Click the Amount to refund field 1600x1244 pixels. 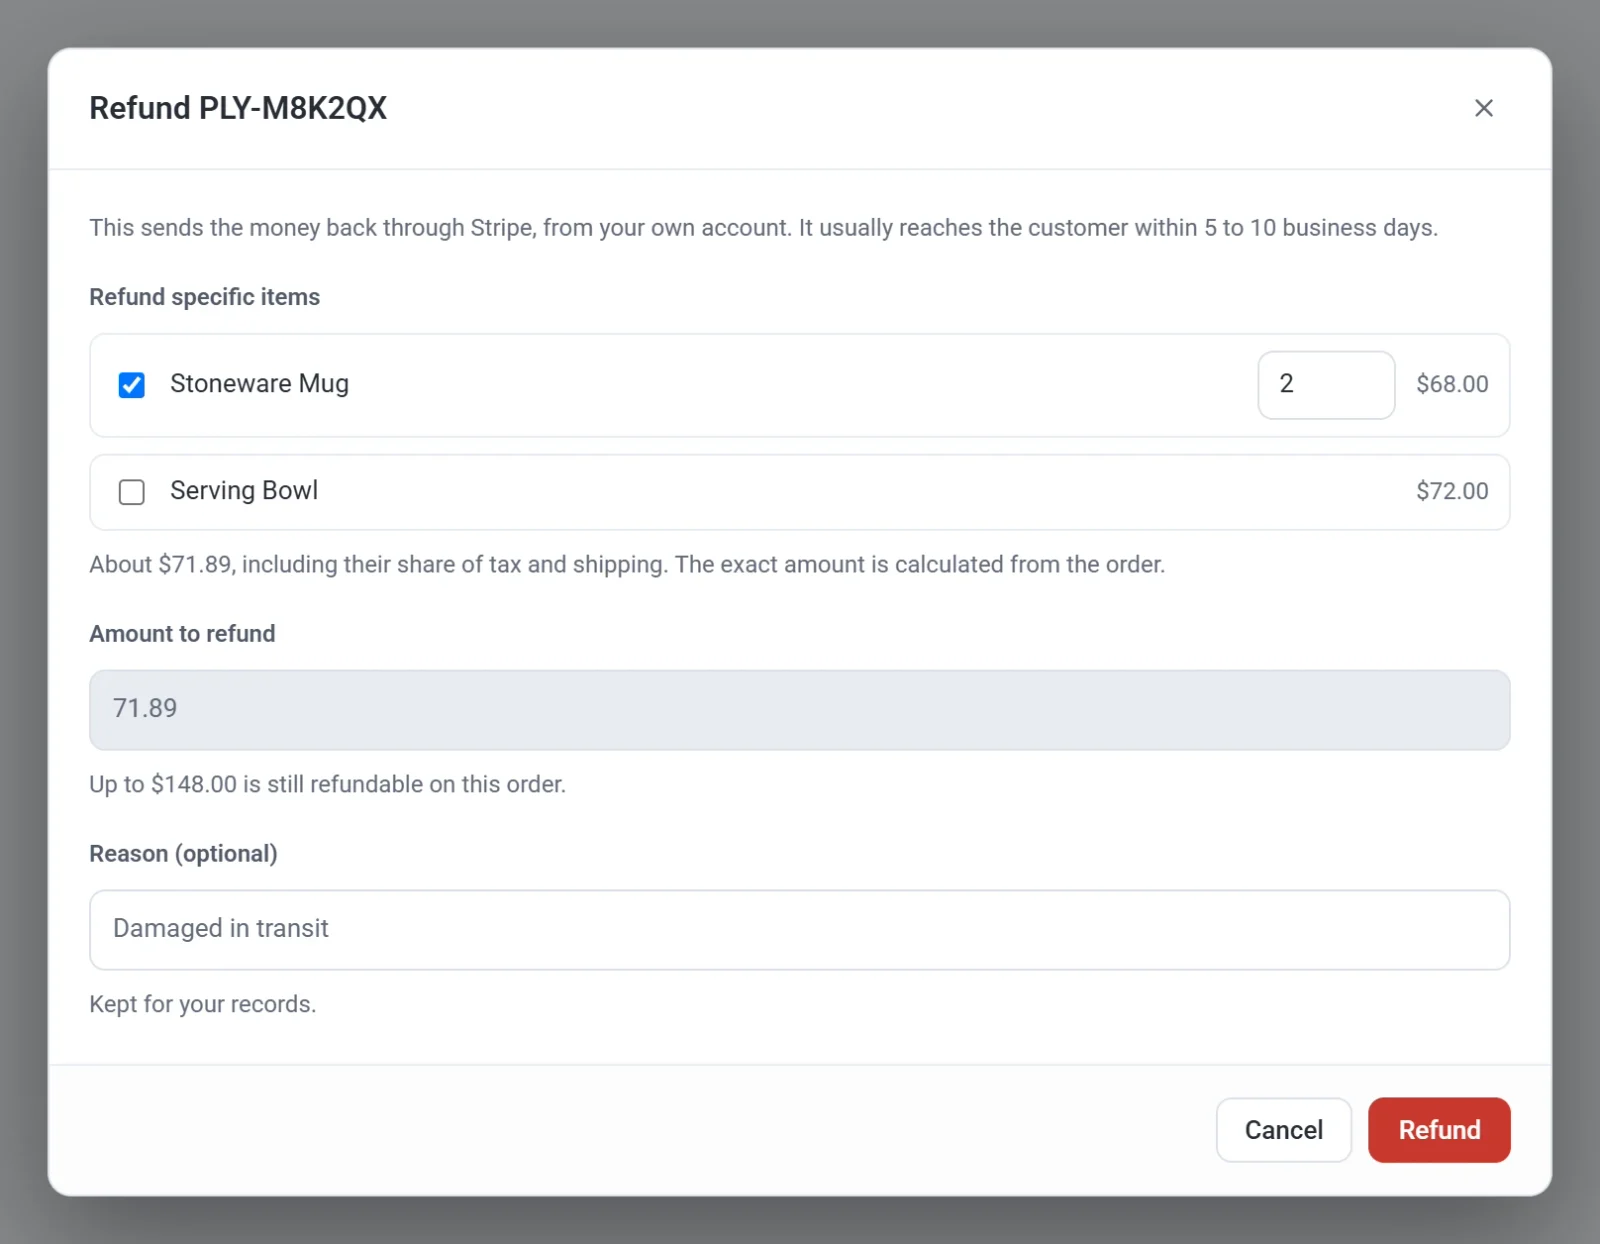pos(799,710)
